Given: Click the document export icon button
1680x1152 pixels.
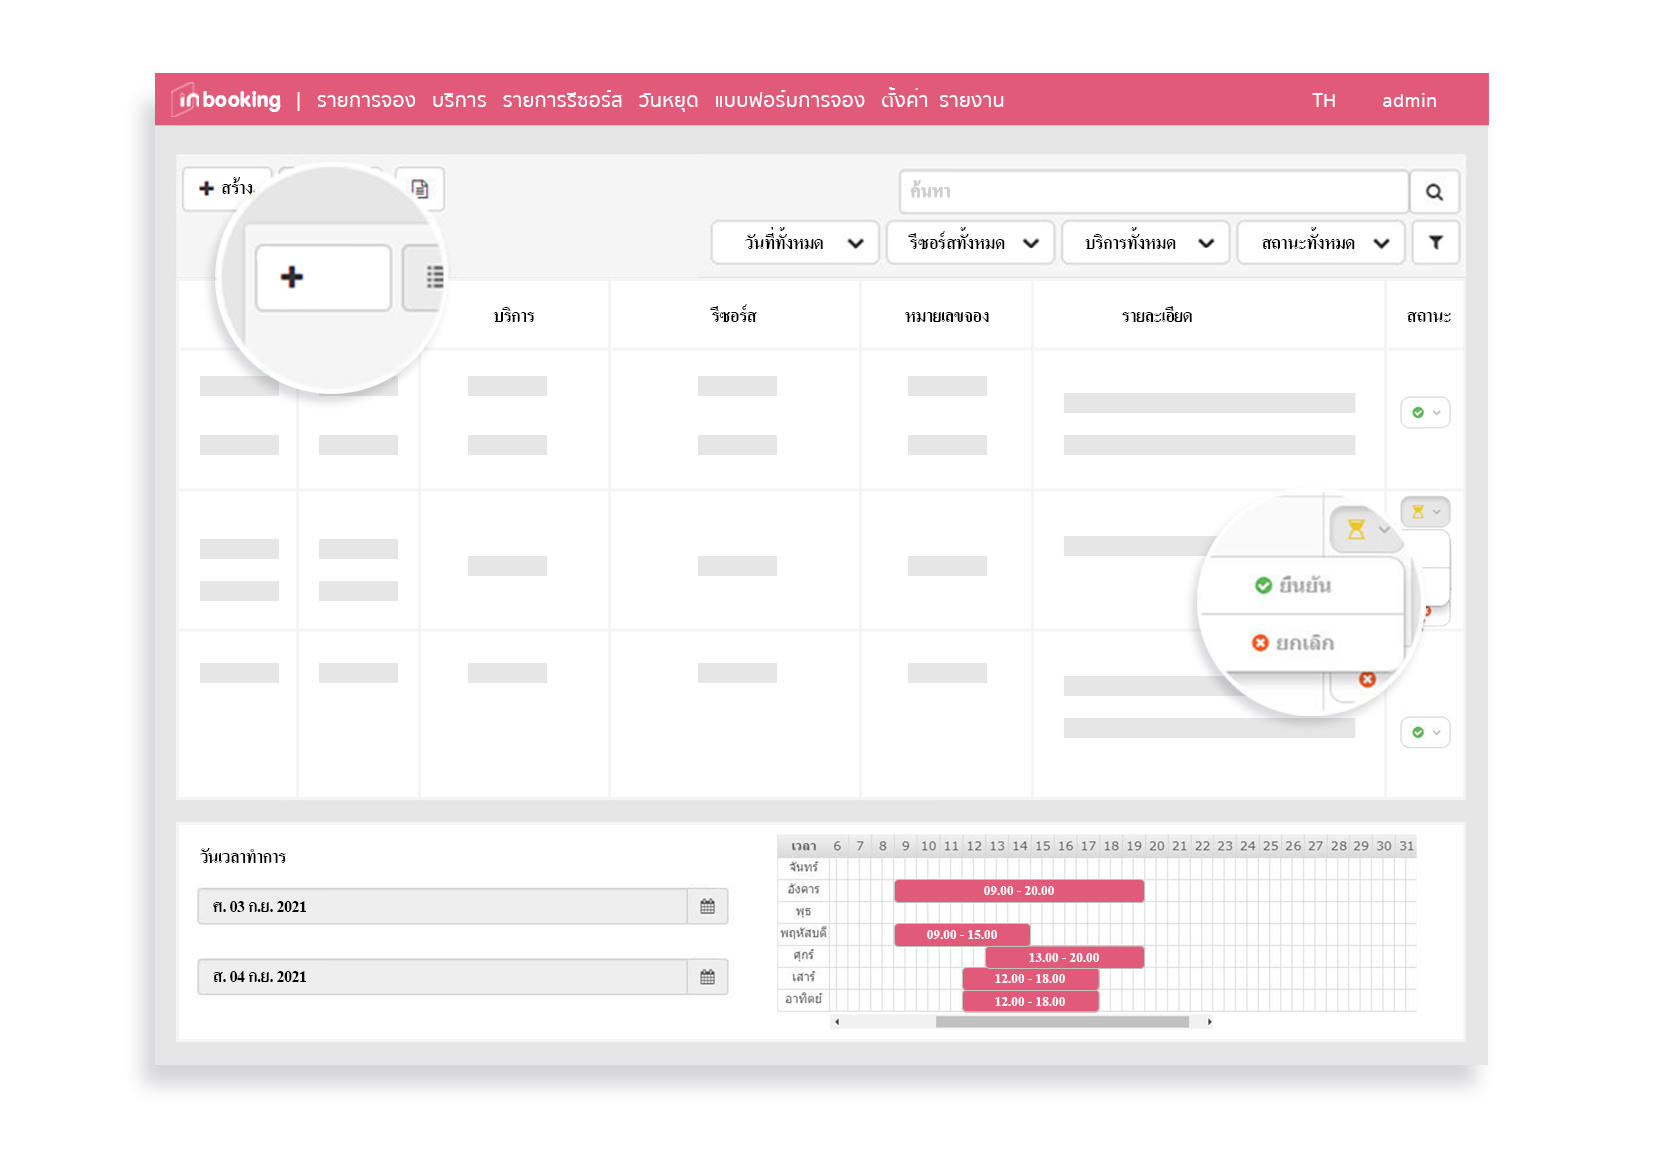Looking at the screenshot, I should [x=420, y=189].
